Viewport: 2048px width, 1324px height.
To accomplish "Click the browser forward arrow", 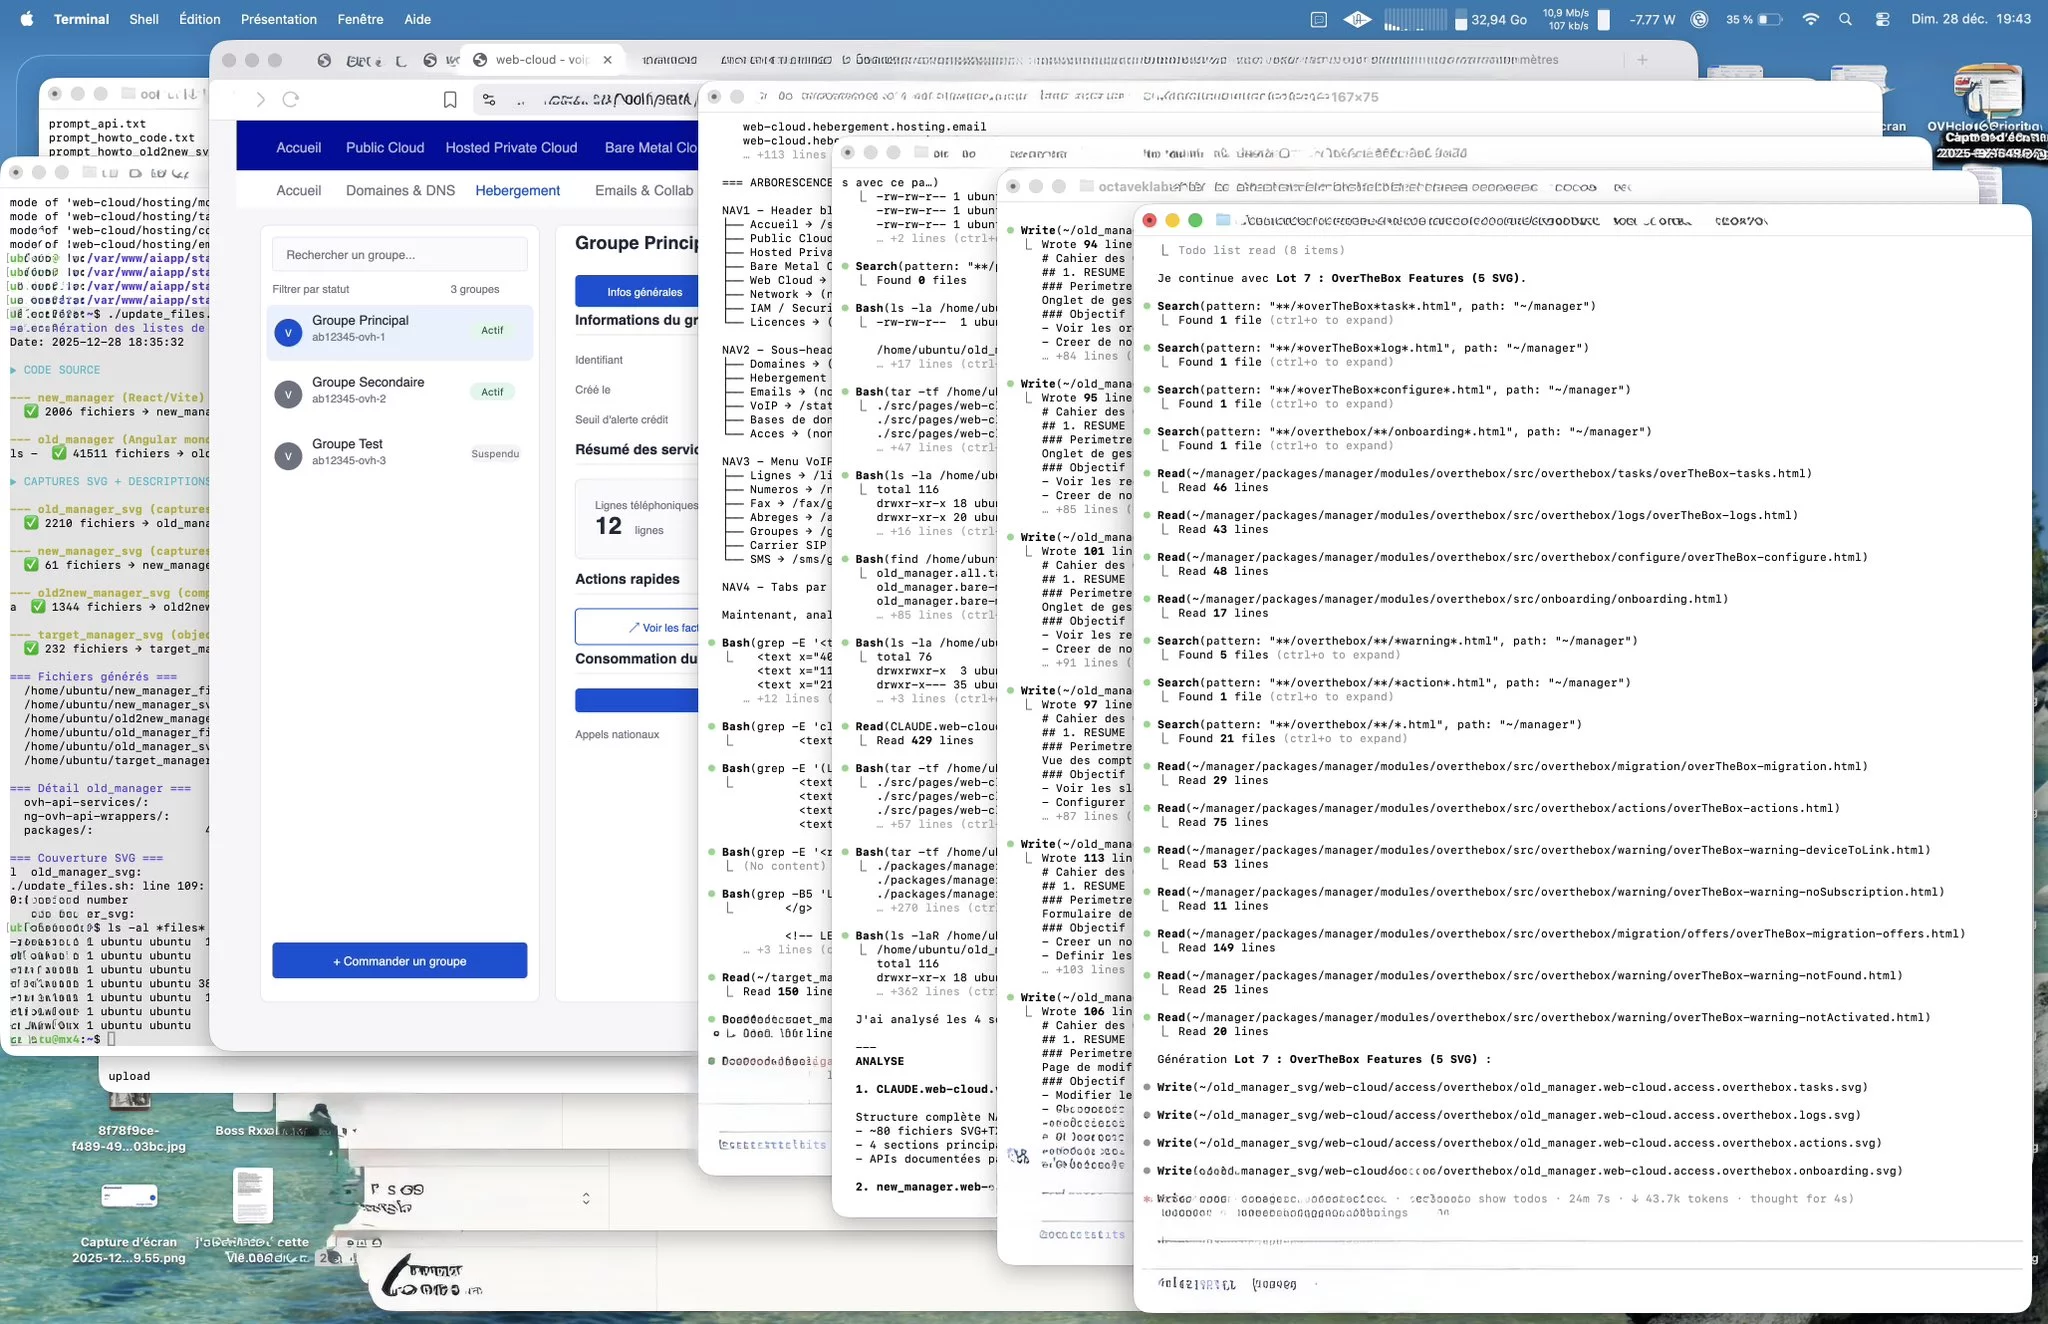I will point(260,99).
